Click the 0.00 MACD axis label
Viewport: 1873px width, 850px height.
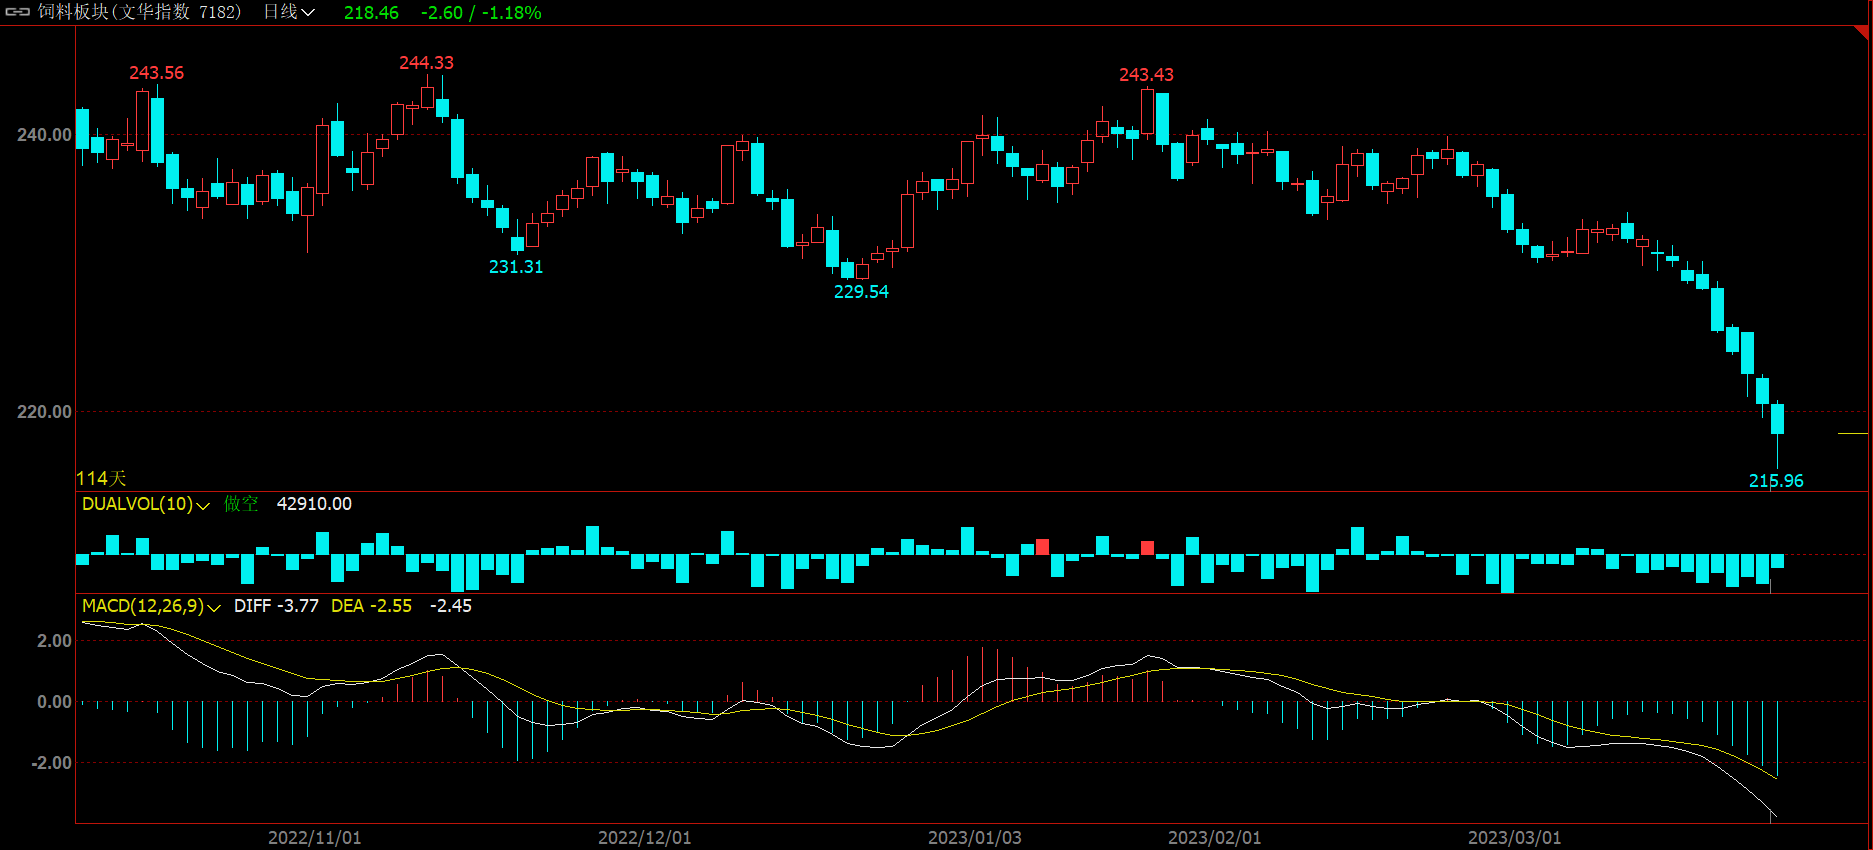(54, 702)
